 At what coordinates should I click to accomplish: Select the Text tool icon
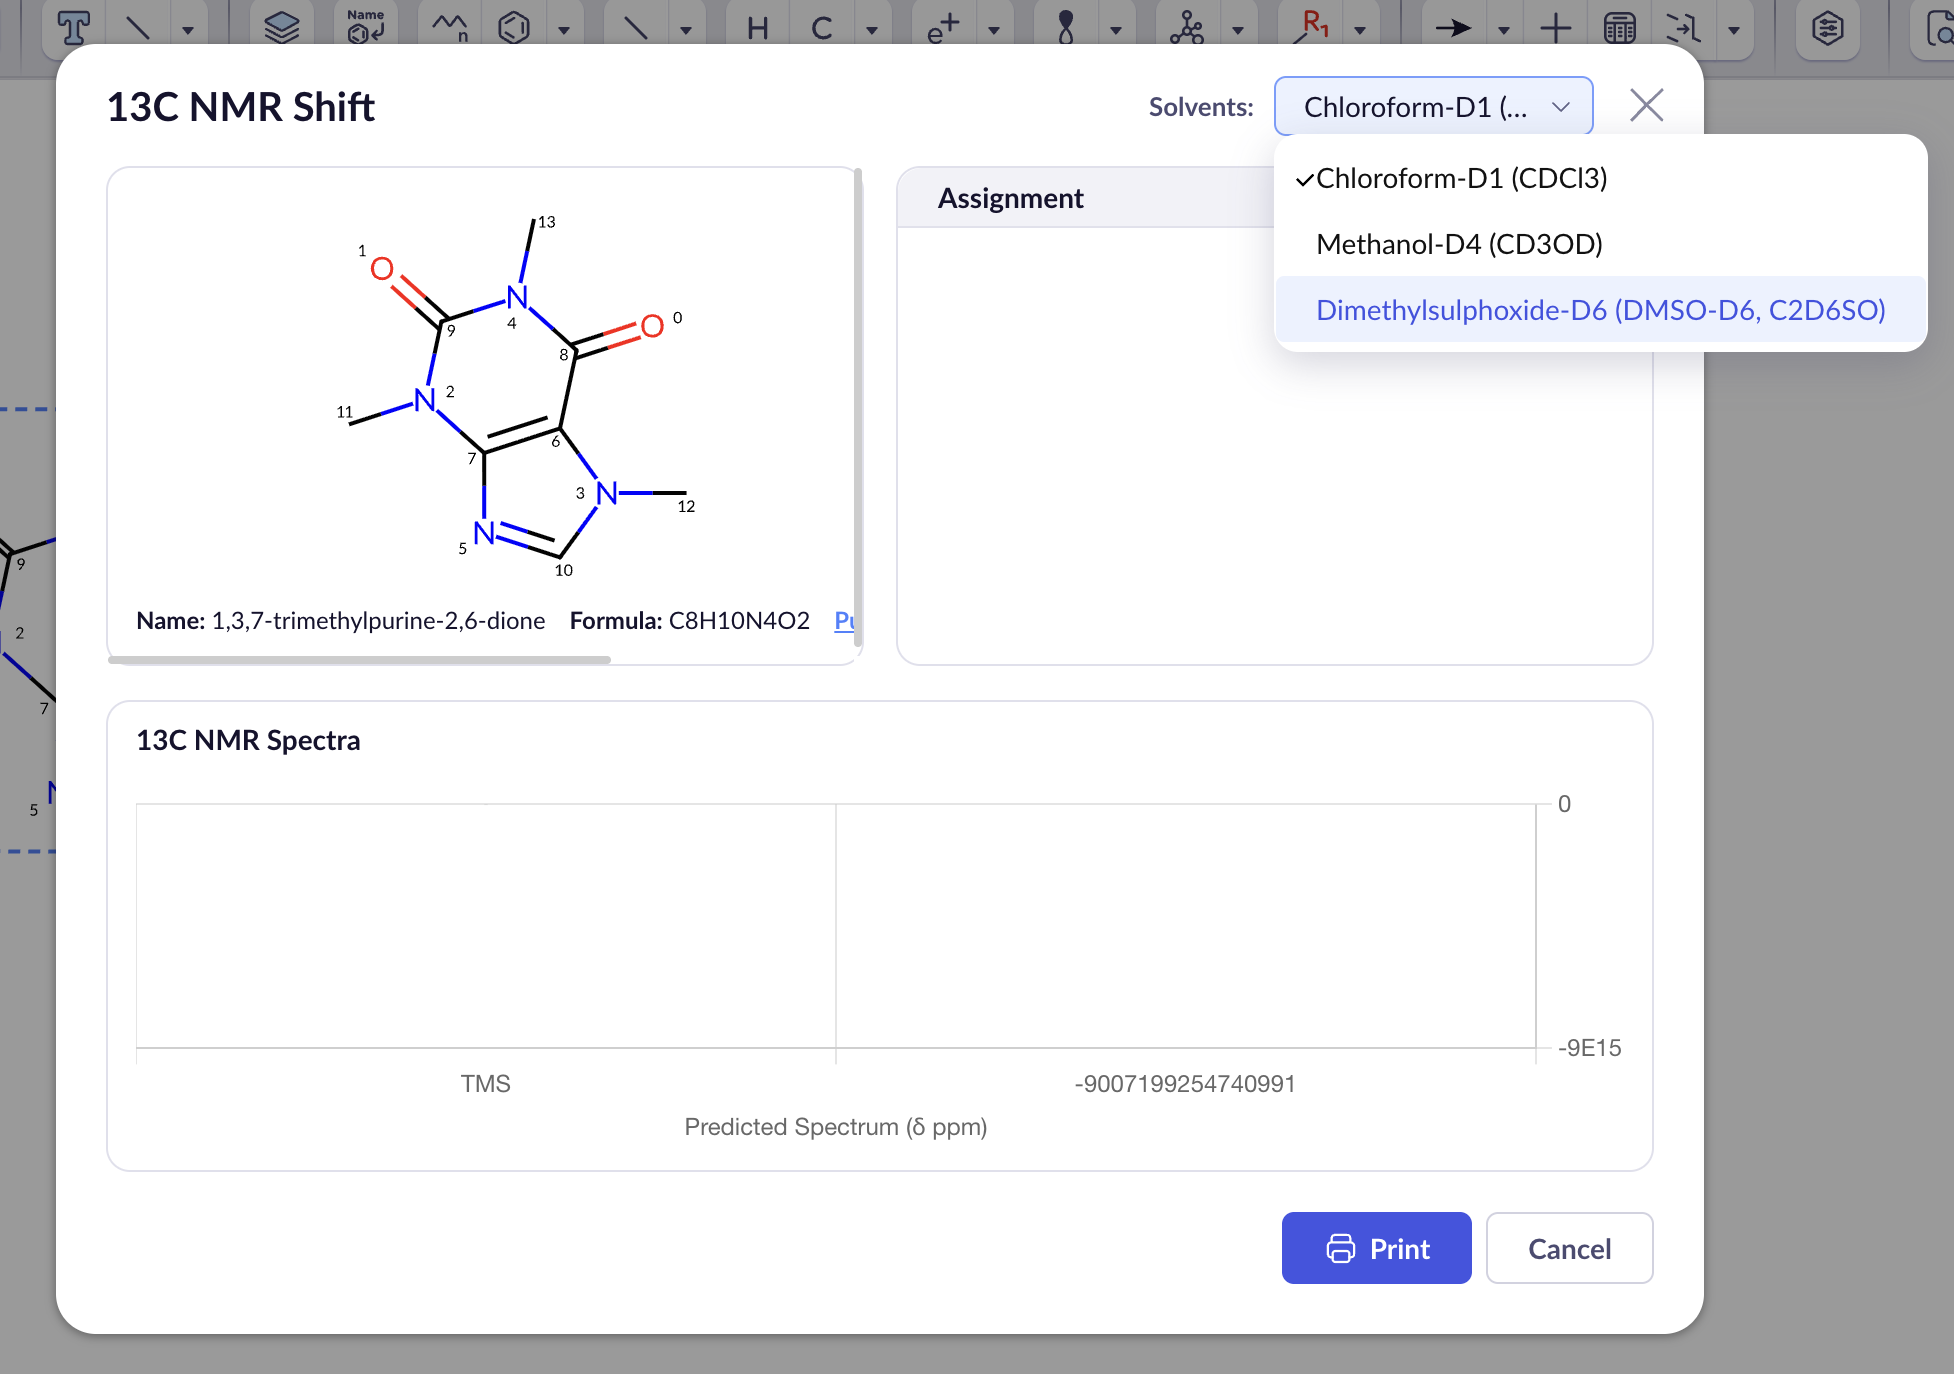[74, 27]
